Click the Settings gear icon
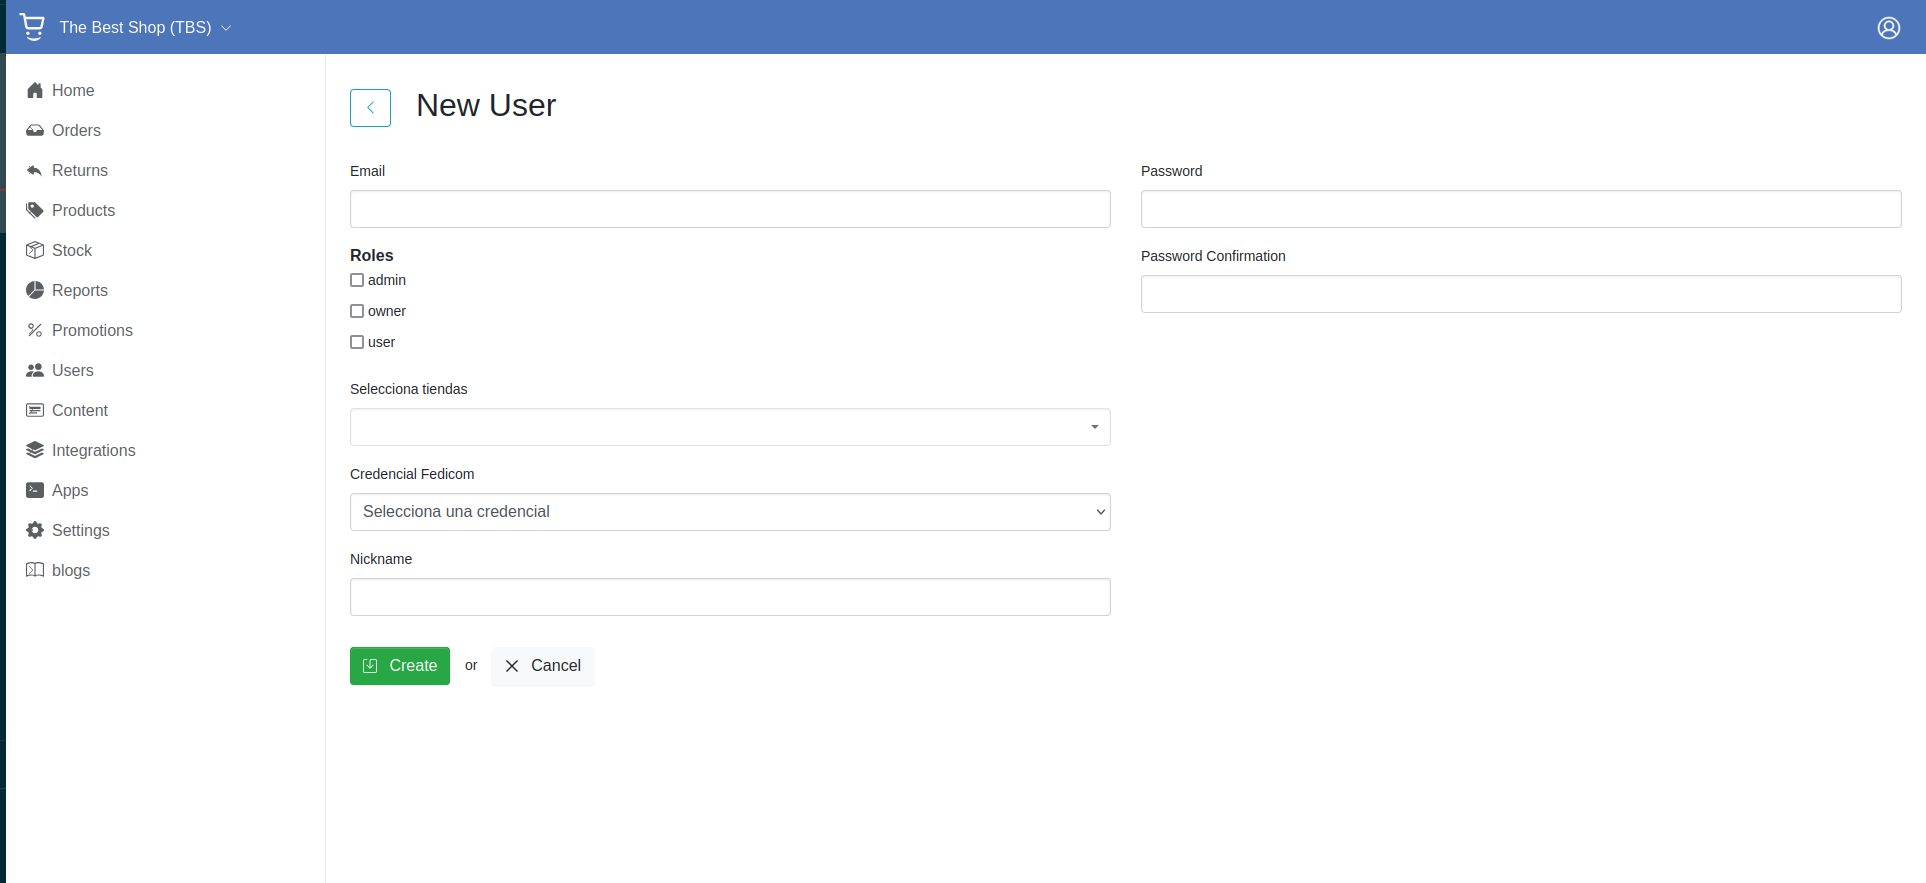The image size is (1926, 883). click(35, 530)
